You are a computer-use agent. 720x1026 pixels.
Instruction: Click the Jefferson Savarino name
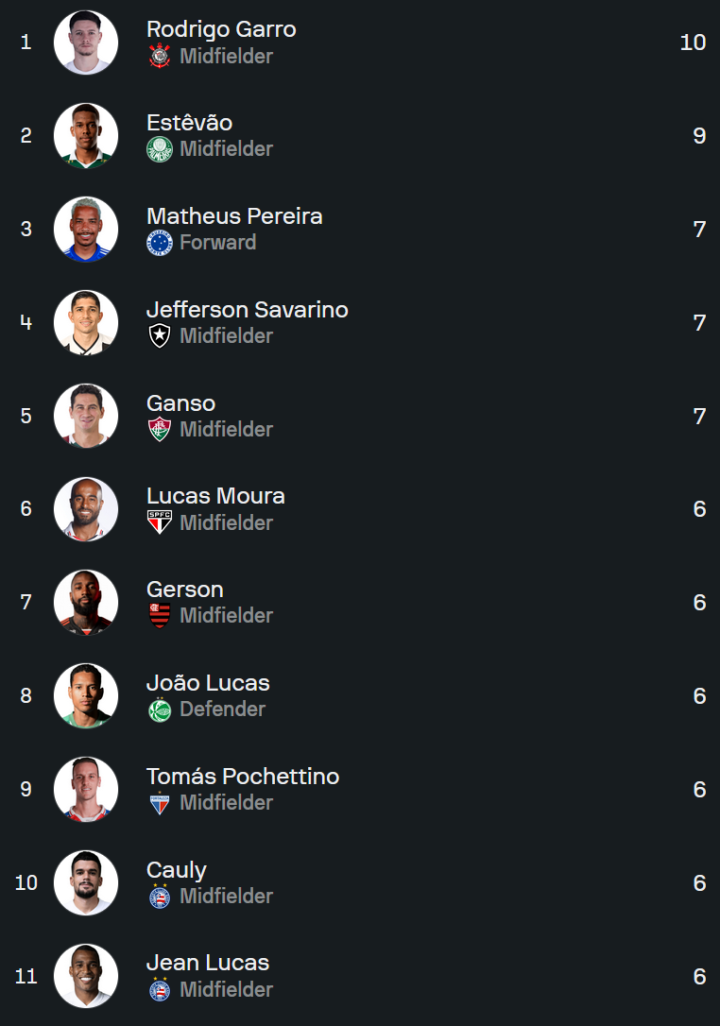click(x=247, y=310)
